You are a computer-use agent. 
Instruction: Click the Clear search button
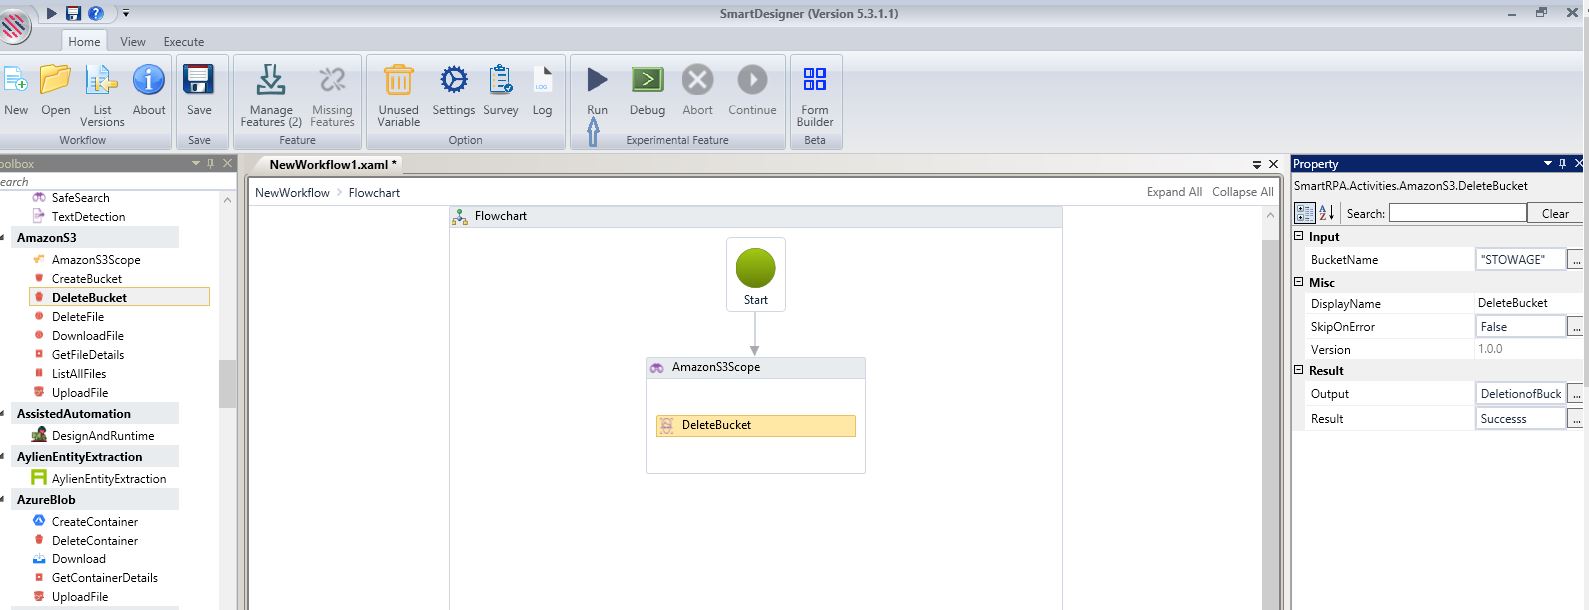(x=1554, y=213)
